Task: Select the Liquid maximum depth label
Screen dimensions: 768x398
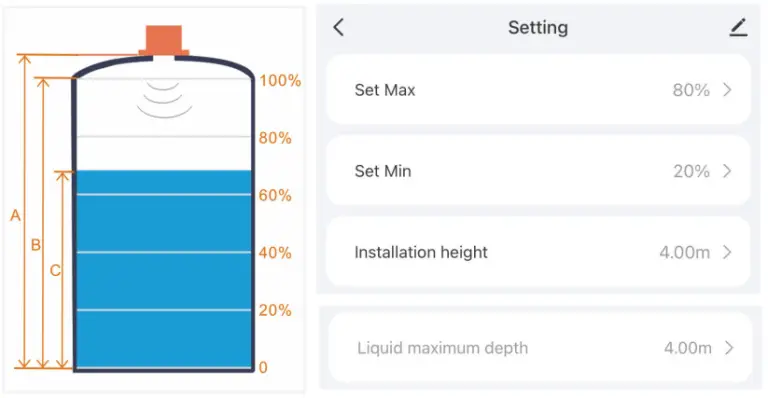Action: click(443, 348)
